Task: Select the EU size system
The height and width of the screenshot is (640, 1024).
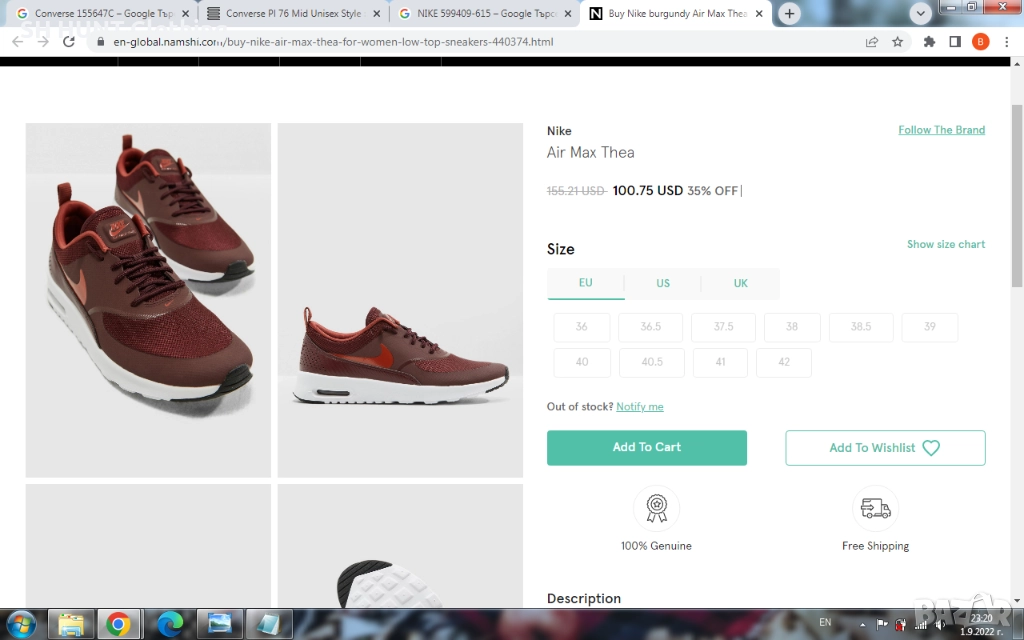Action: (x=585, y=283)
